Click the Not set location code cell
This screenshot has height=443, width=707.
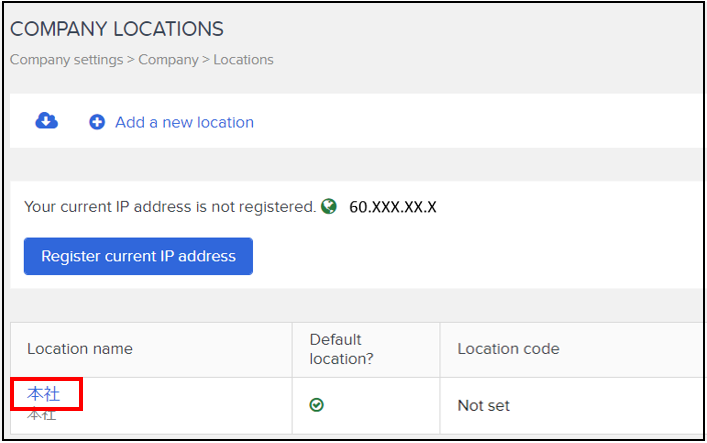click(x=483, y=406)
